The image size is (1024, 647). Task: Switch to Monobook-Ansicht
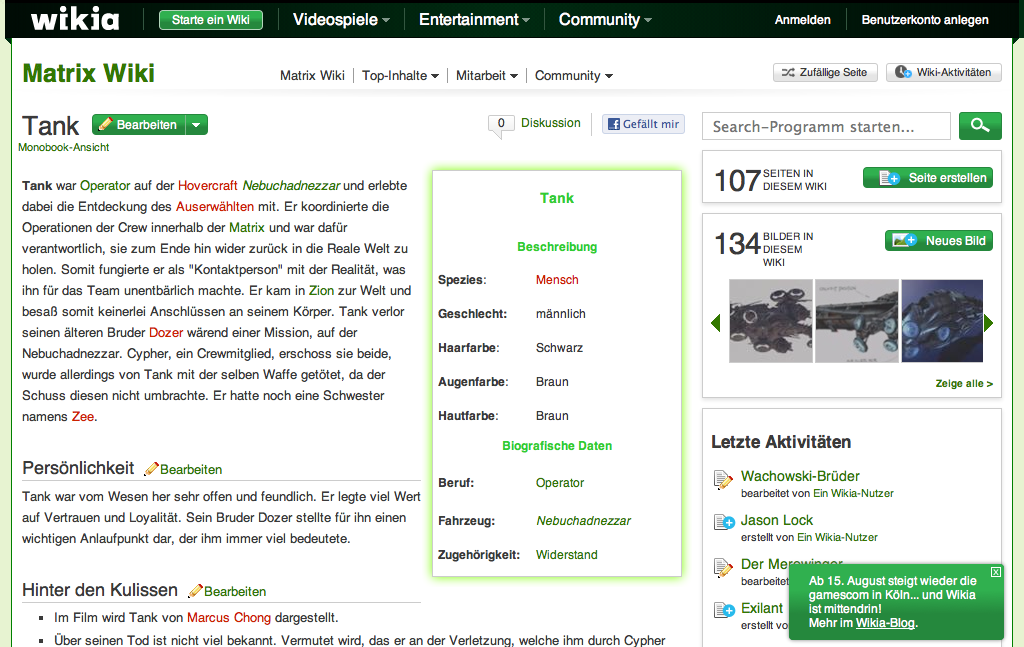[63, 148]
